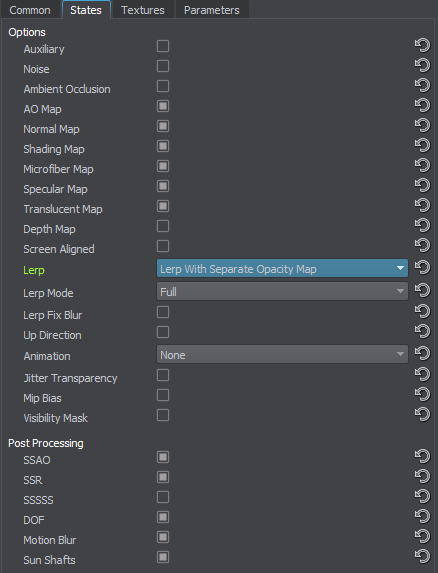This screenshot has height=573, width=438.
Task: Reset the Depth Map option
Action: pos(422,225)
